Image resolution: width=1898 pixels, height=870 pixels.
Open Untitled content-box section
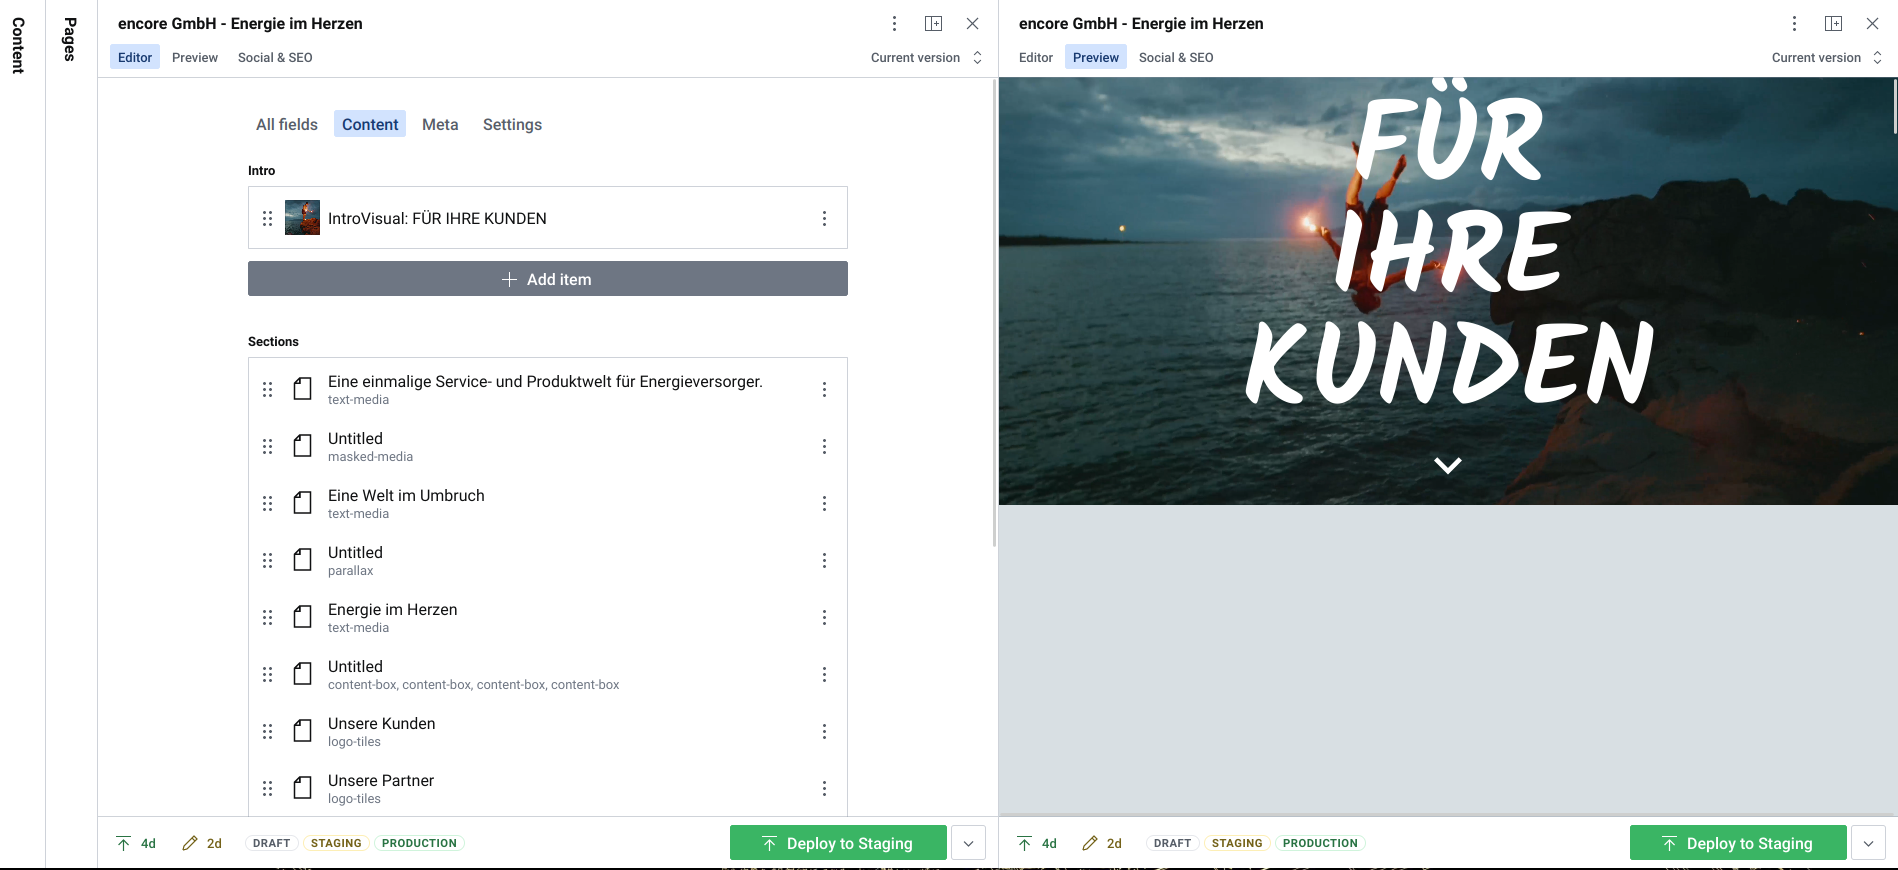473,674
